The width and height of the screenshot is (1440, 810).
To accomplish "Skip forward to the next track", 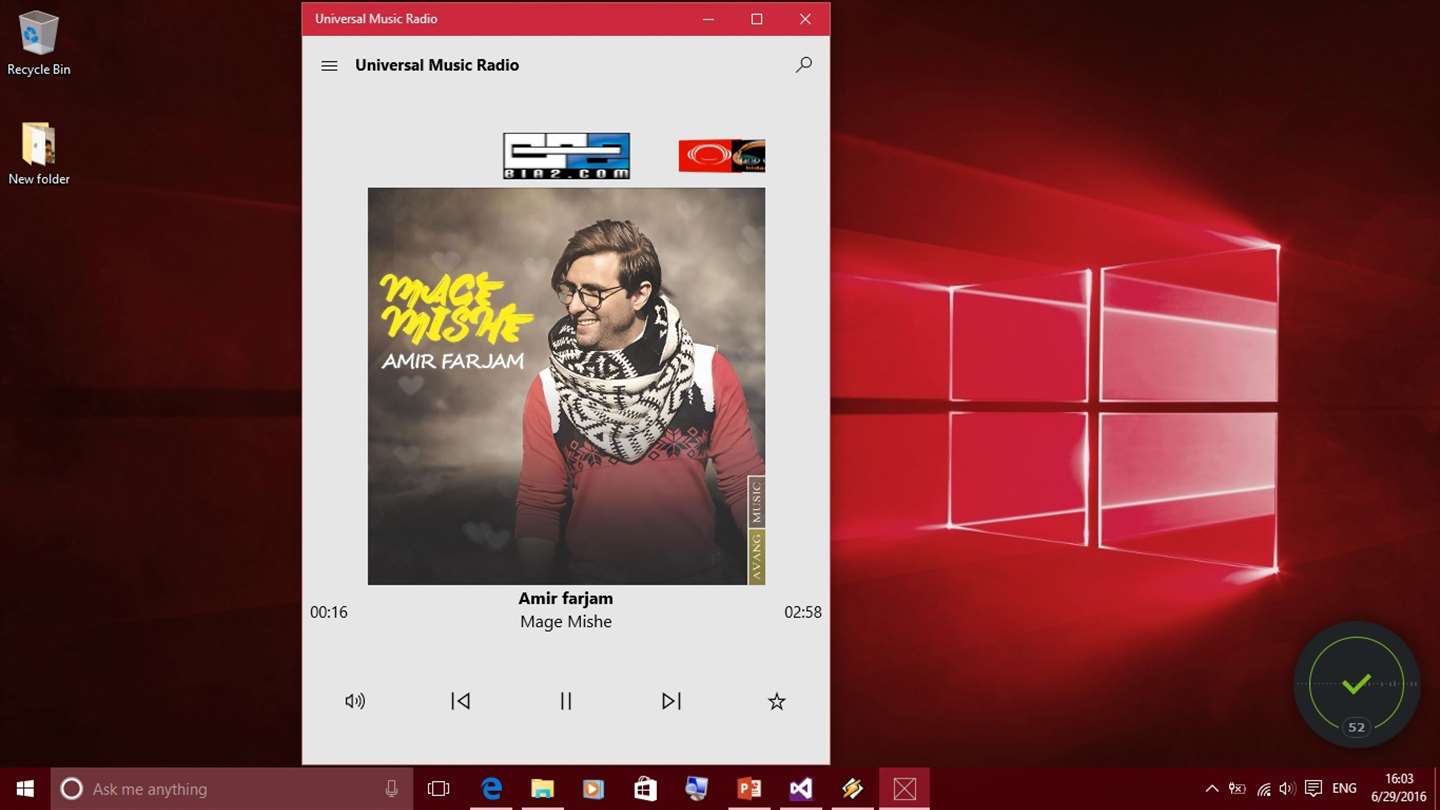I will tap(671, 701).
